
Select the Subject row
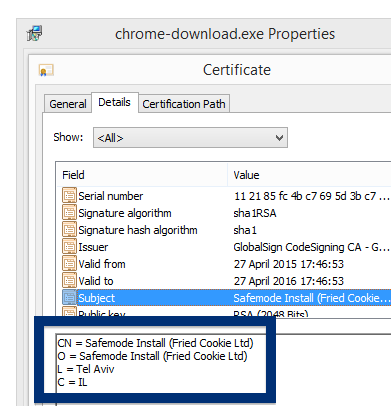[x=226, y=298]
